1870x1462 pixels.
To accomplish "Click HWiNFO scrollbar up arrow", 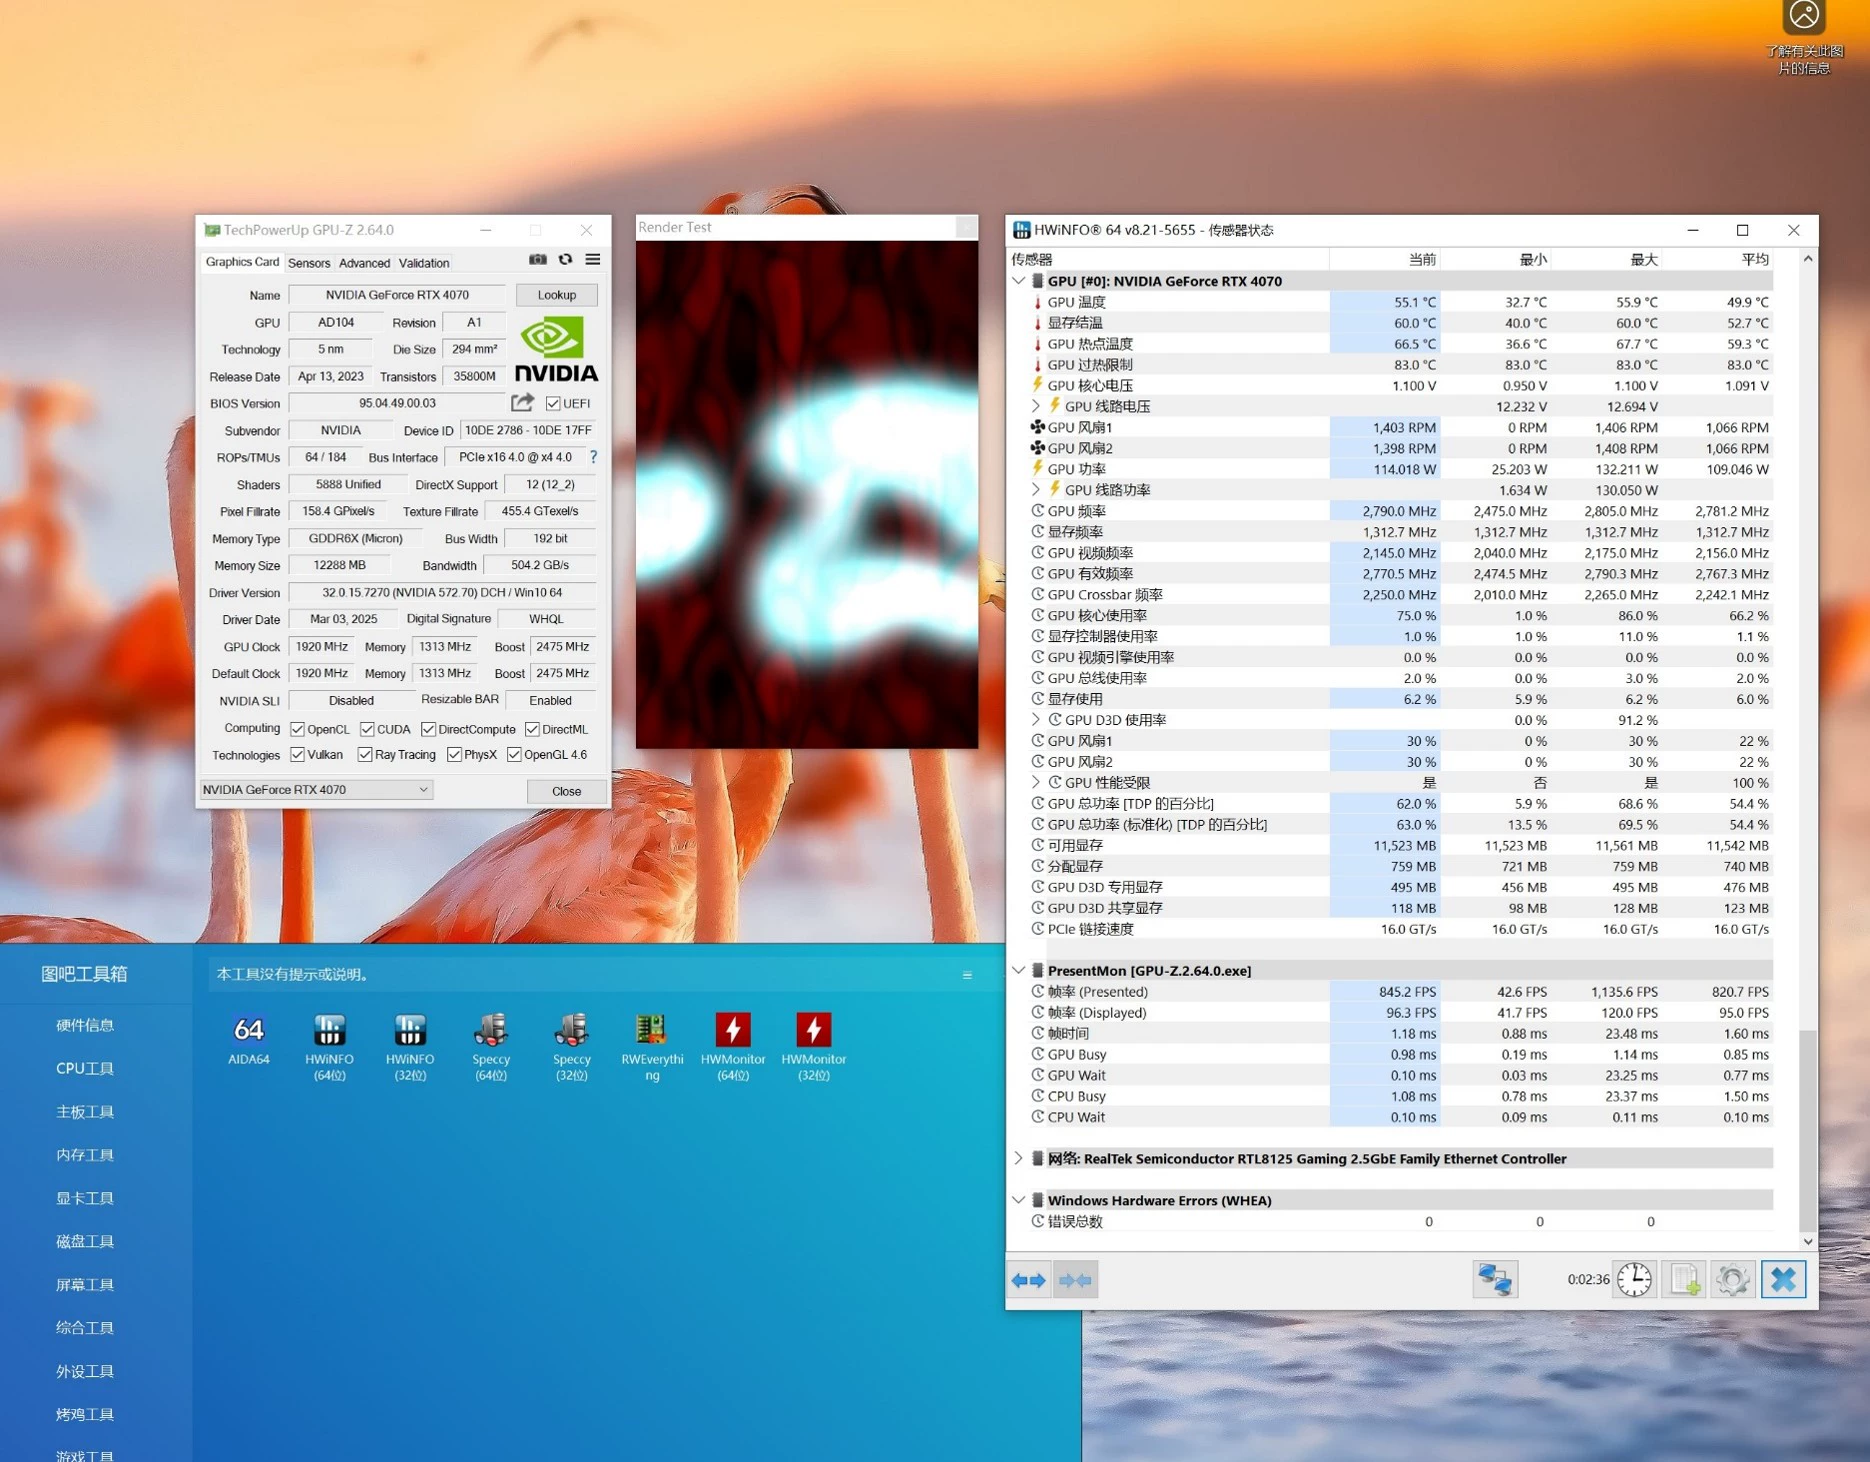I will 1807,259.
